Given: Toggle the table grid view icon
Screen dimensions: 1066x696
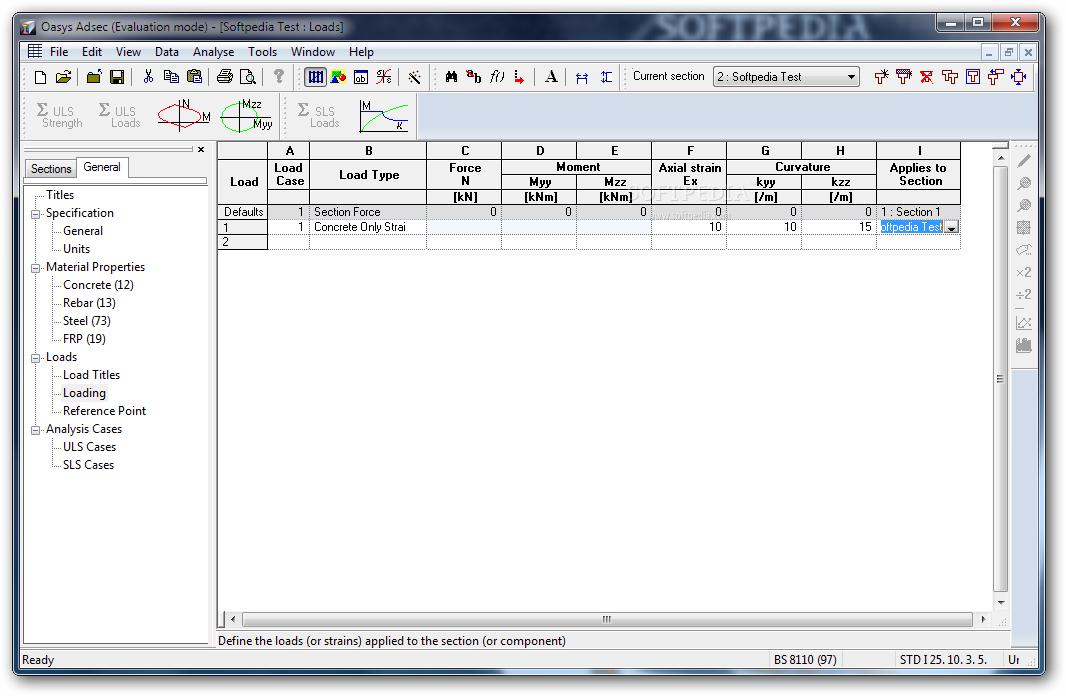Looking at the screenshot, I should 315,77.
